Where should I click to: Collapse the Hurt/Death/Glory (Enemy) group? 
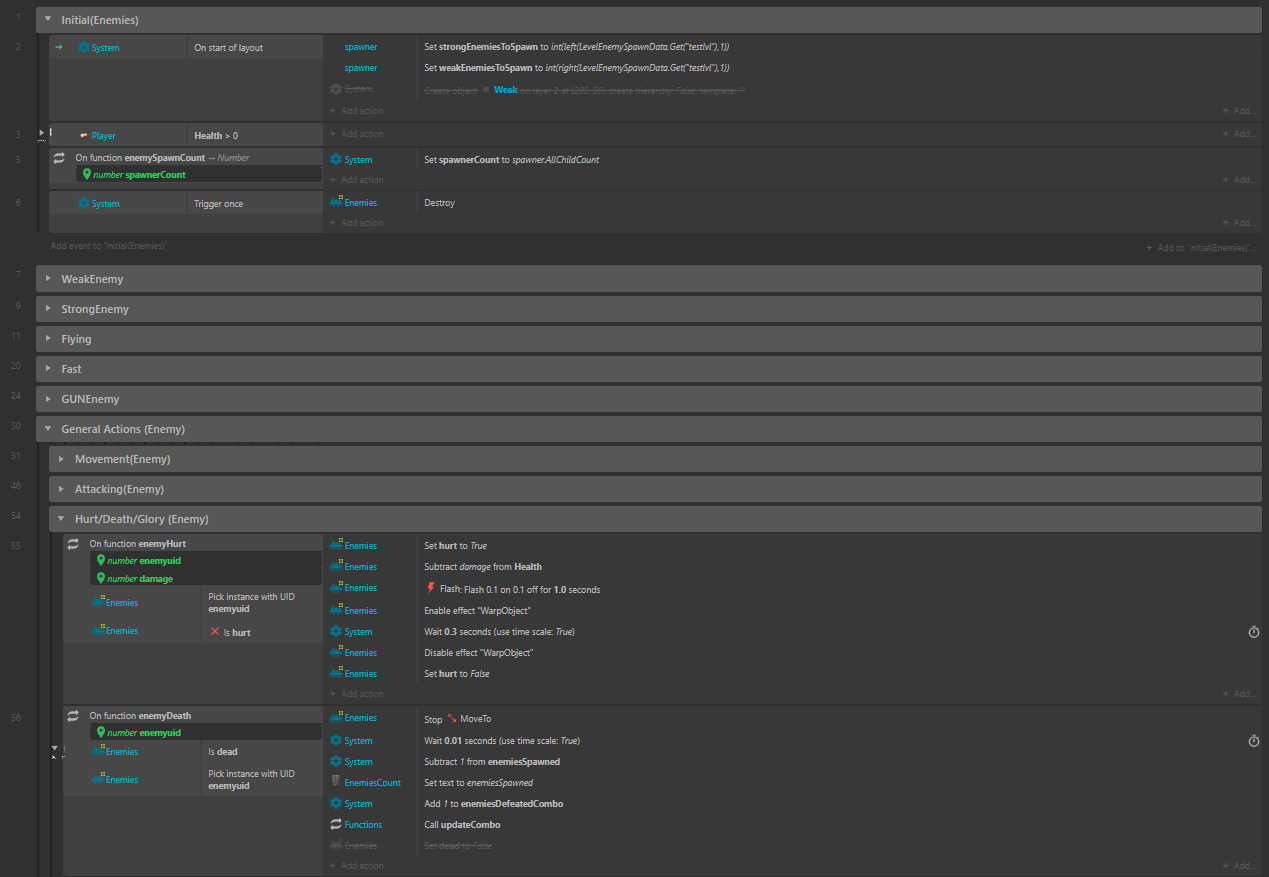61,519
